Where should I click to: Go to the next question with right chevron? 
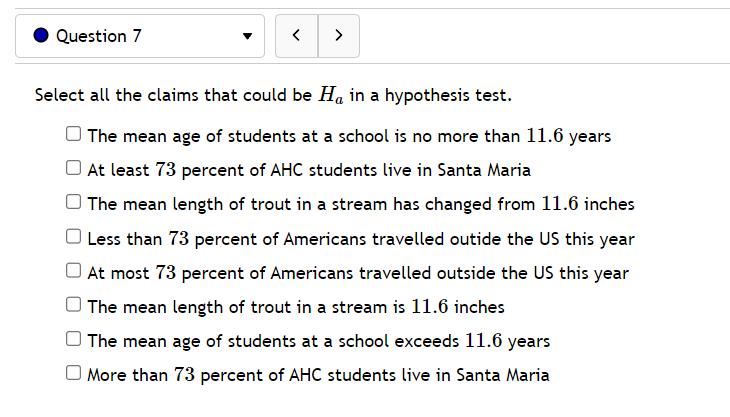tap(339, 36)
